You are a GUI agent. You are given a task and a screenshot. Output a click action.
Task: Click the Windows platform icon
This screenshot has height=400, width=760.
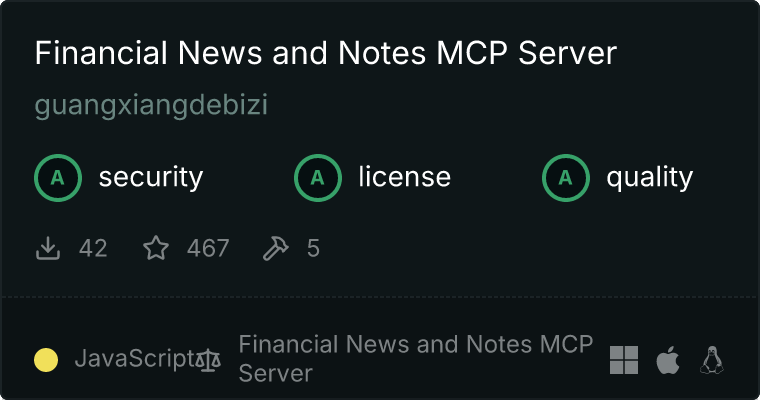point(624,360)
